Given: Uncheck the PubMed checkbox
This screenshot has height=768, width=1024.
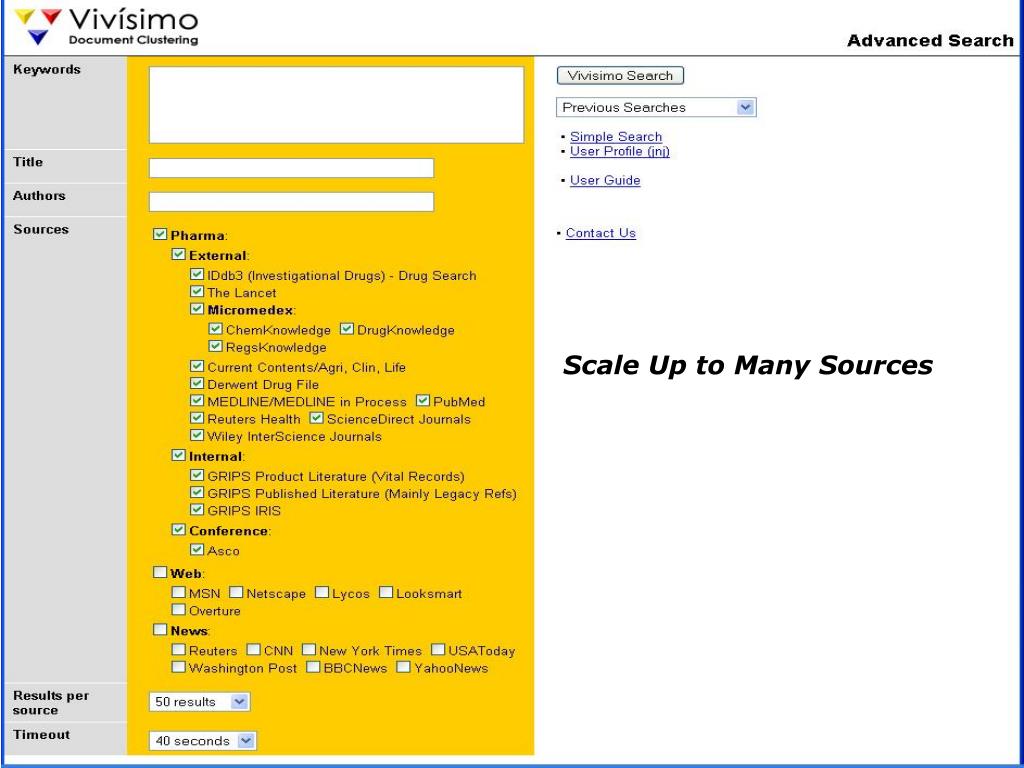Looking at the screenshot, I should 423,400.
